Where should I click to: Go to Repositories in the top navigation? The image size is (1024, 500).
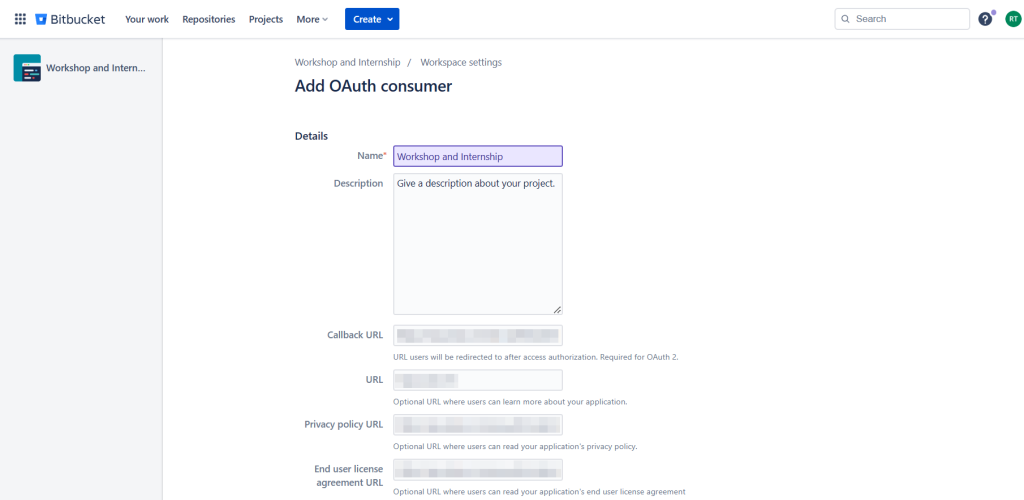(x=209, y=19)
